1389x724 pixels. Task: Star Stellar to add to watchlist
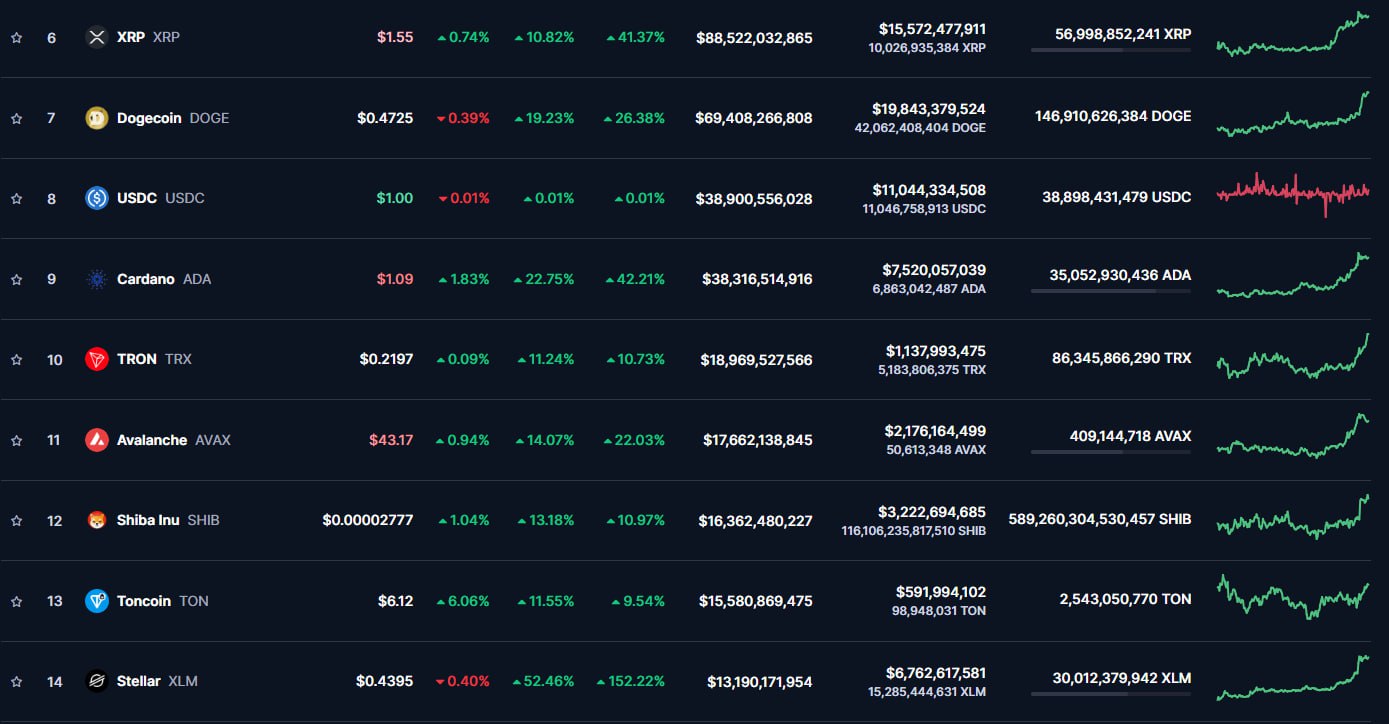pyautogui.click(x=16, y=682)
